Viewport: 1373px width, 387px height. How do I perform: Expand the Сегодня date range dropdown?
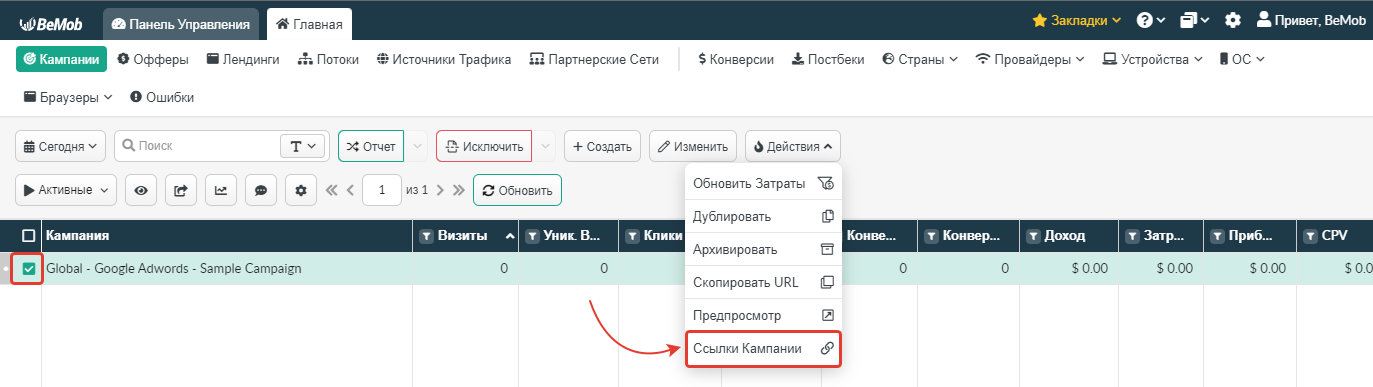pos(61,146)
